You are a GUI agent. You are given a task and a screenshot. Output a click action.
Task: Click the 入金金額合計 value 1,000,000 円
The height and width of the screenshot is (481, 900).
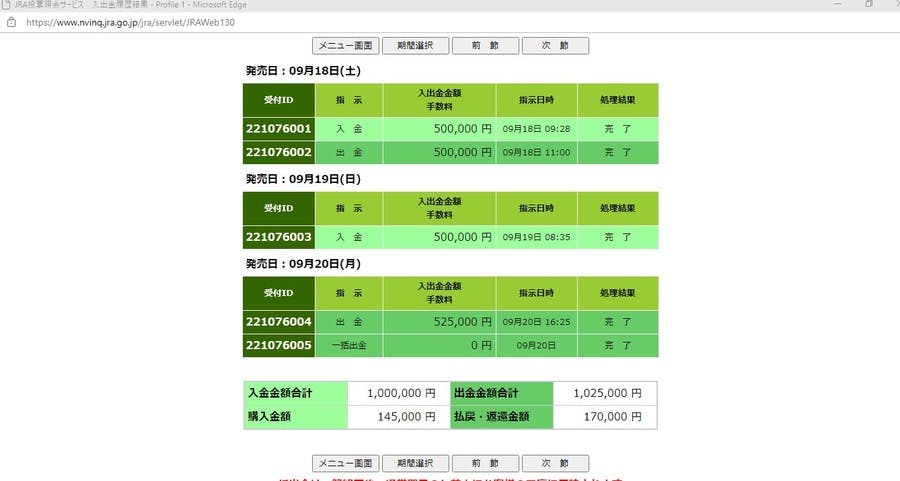click(400, 393)
